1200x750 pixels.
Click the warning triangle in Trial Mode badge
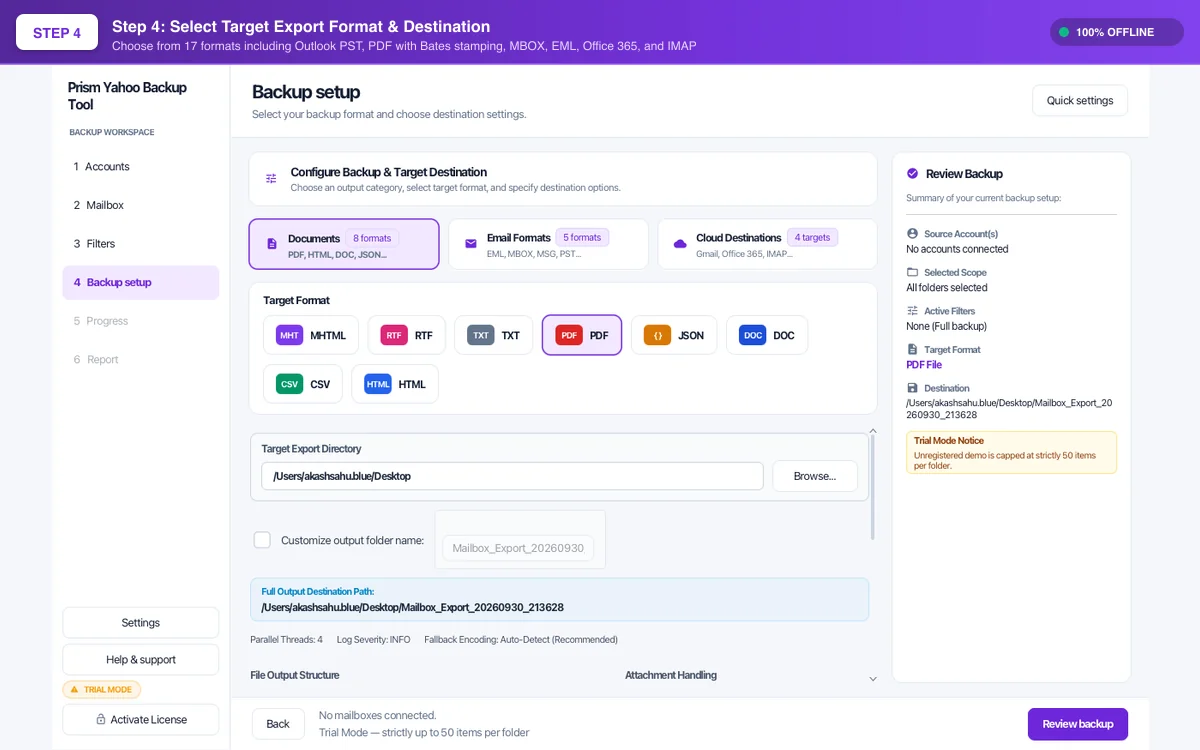click(74, 689)
